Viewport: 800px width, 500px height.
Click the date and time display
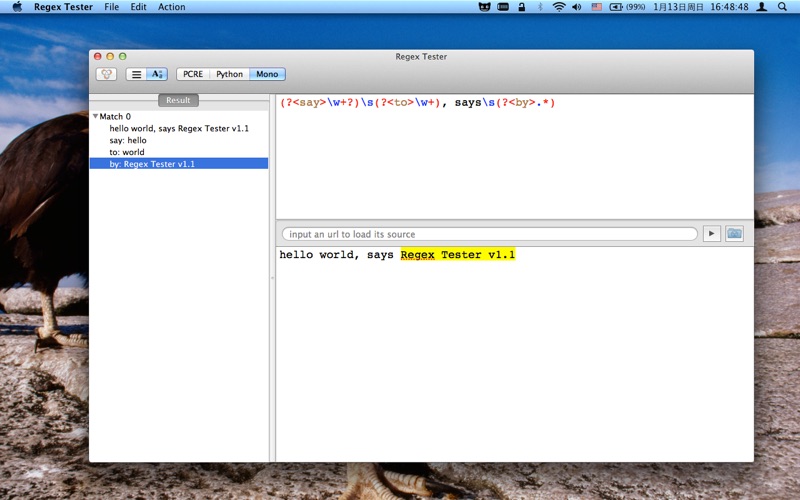coord(701,7)
